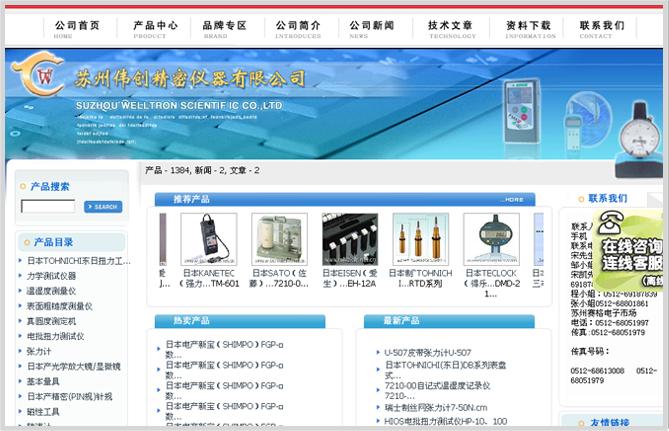Click the 产品目录 heading
This screenshot has width=669, height=431.
coord(53,242)
